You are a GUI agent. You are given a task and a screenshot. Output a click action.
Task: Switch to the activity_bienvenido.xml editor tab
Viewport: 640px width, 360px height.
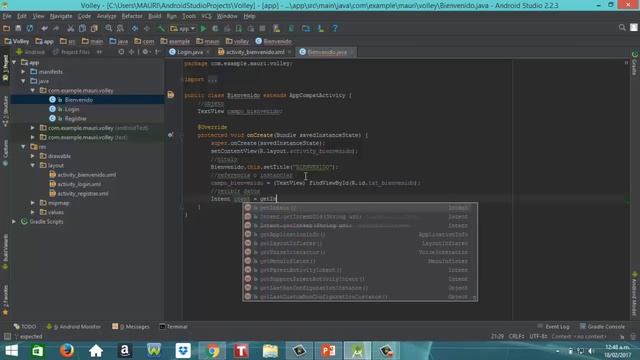[255, 52]
